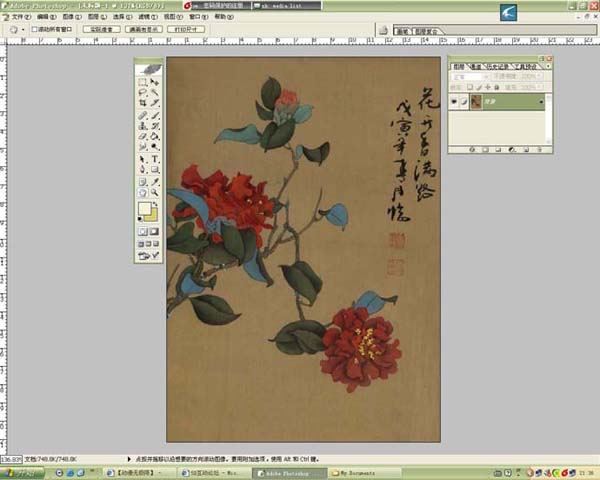Select the Dodge tool
This screenshot has width=600, height=480.
point(155,147)
